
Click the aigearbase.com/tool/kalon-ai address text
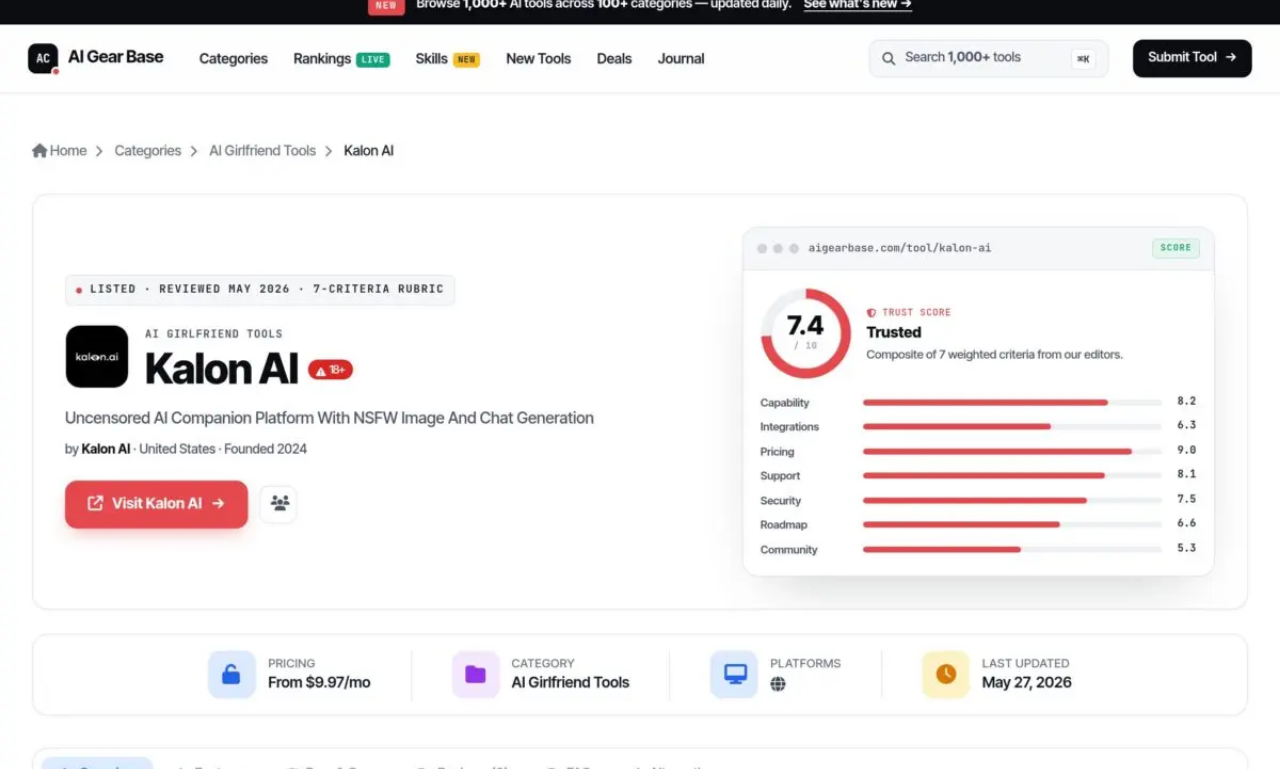(900, 248)
